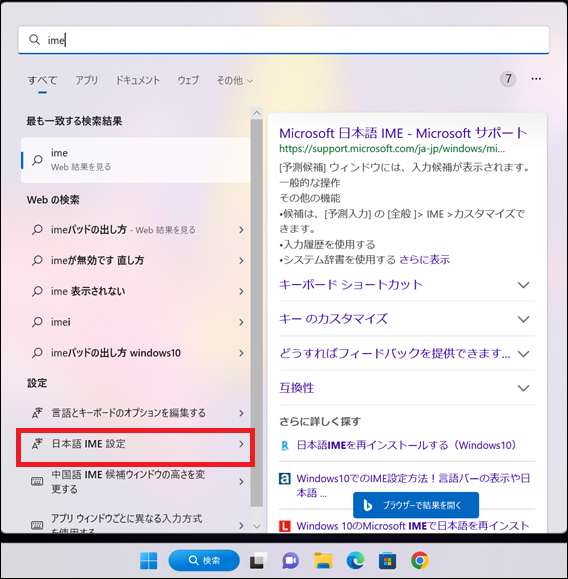Select best match "ime" Web 結果を見る
This screenshot has width=568, height=579.
pyautogui.click(x=136, y=160)
